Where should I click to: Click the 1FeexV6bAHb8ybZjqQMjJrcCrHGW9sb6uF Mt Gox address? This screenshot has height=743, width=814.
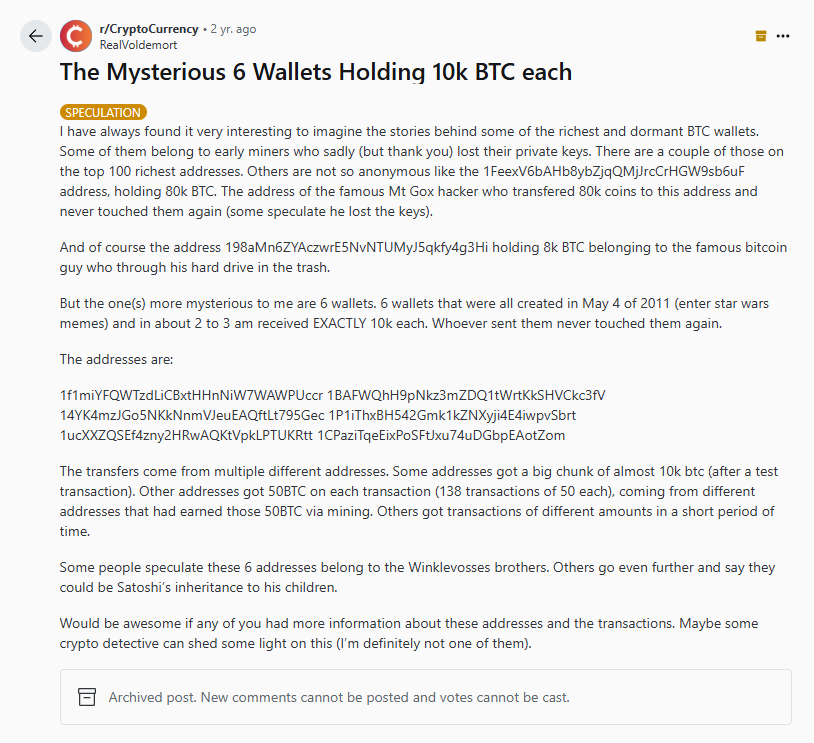[614, 171]
